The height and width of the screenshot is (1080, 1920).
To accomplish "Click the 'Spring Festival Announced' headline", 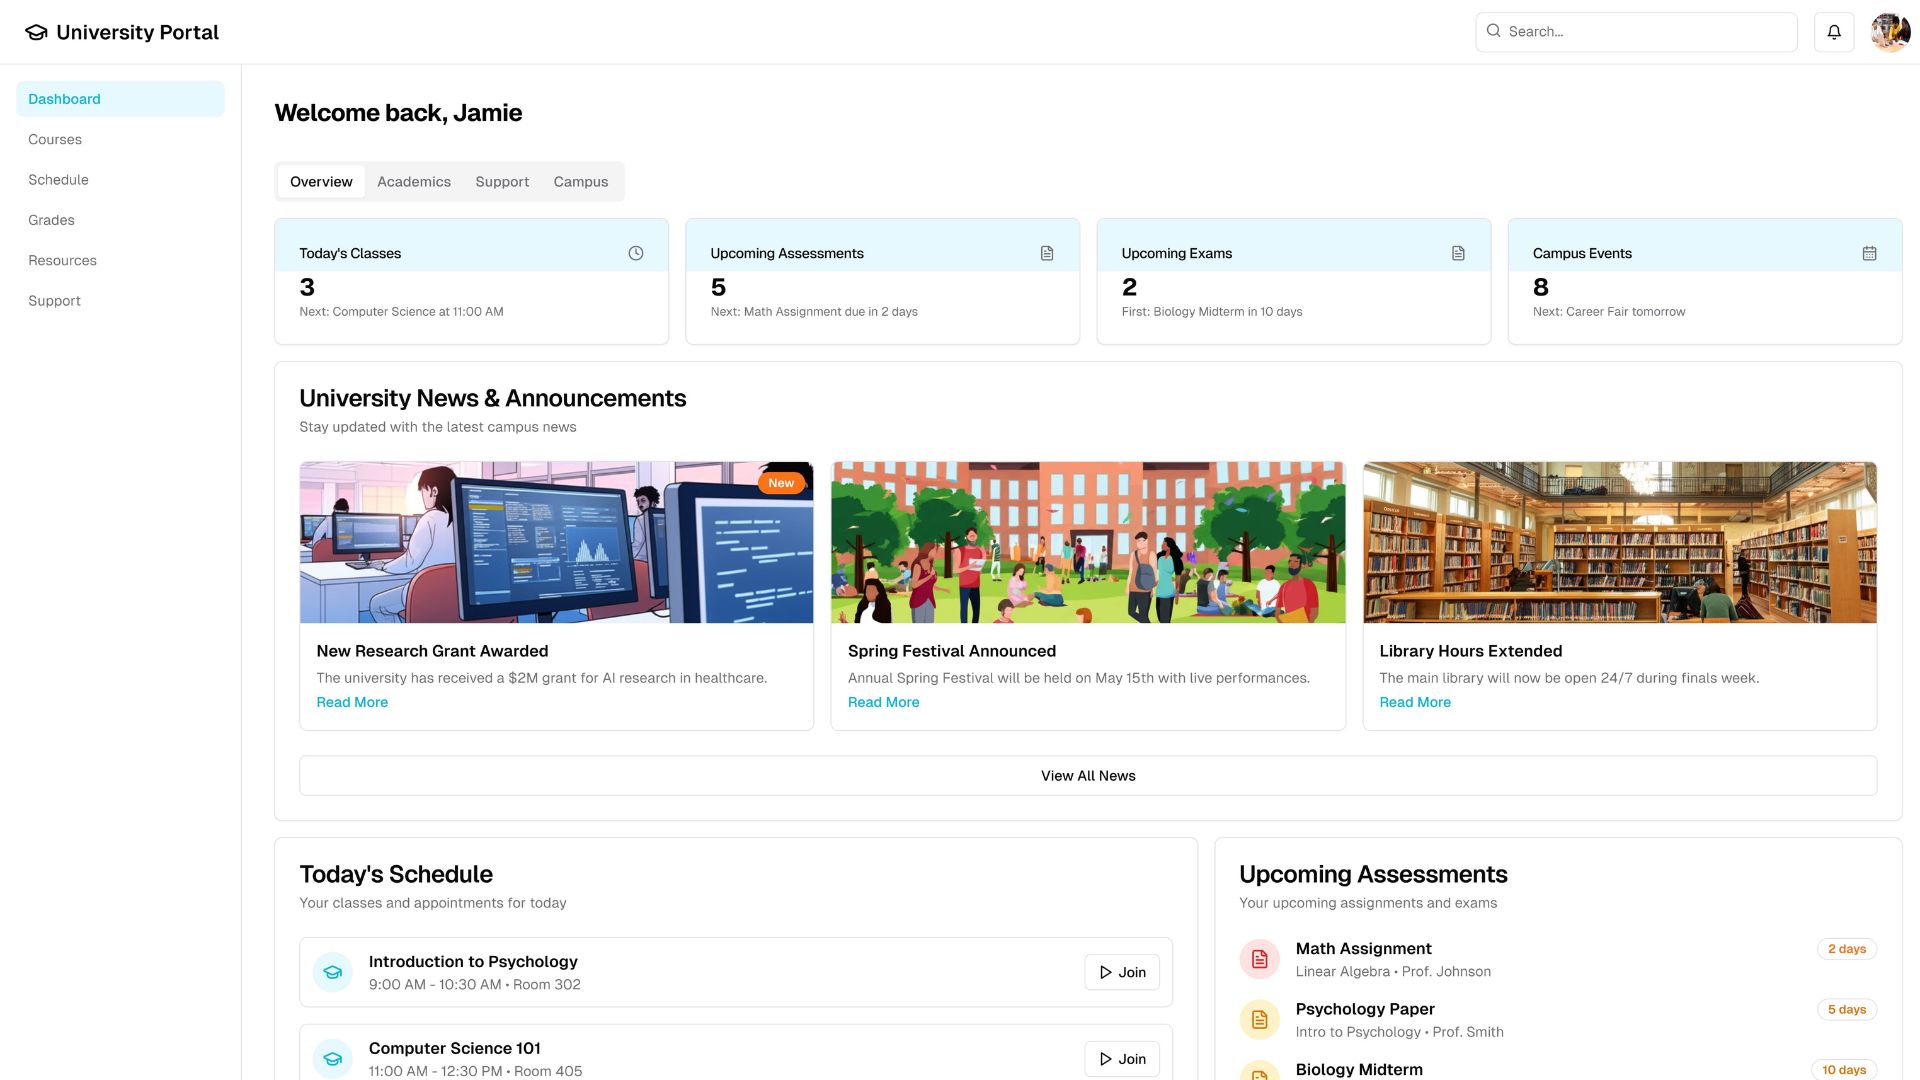I will (x=952, y=651).
